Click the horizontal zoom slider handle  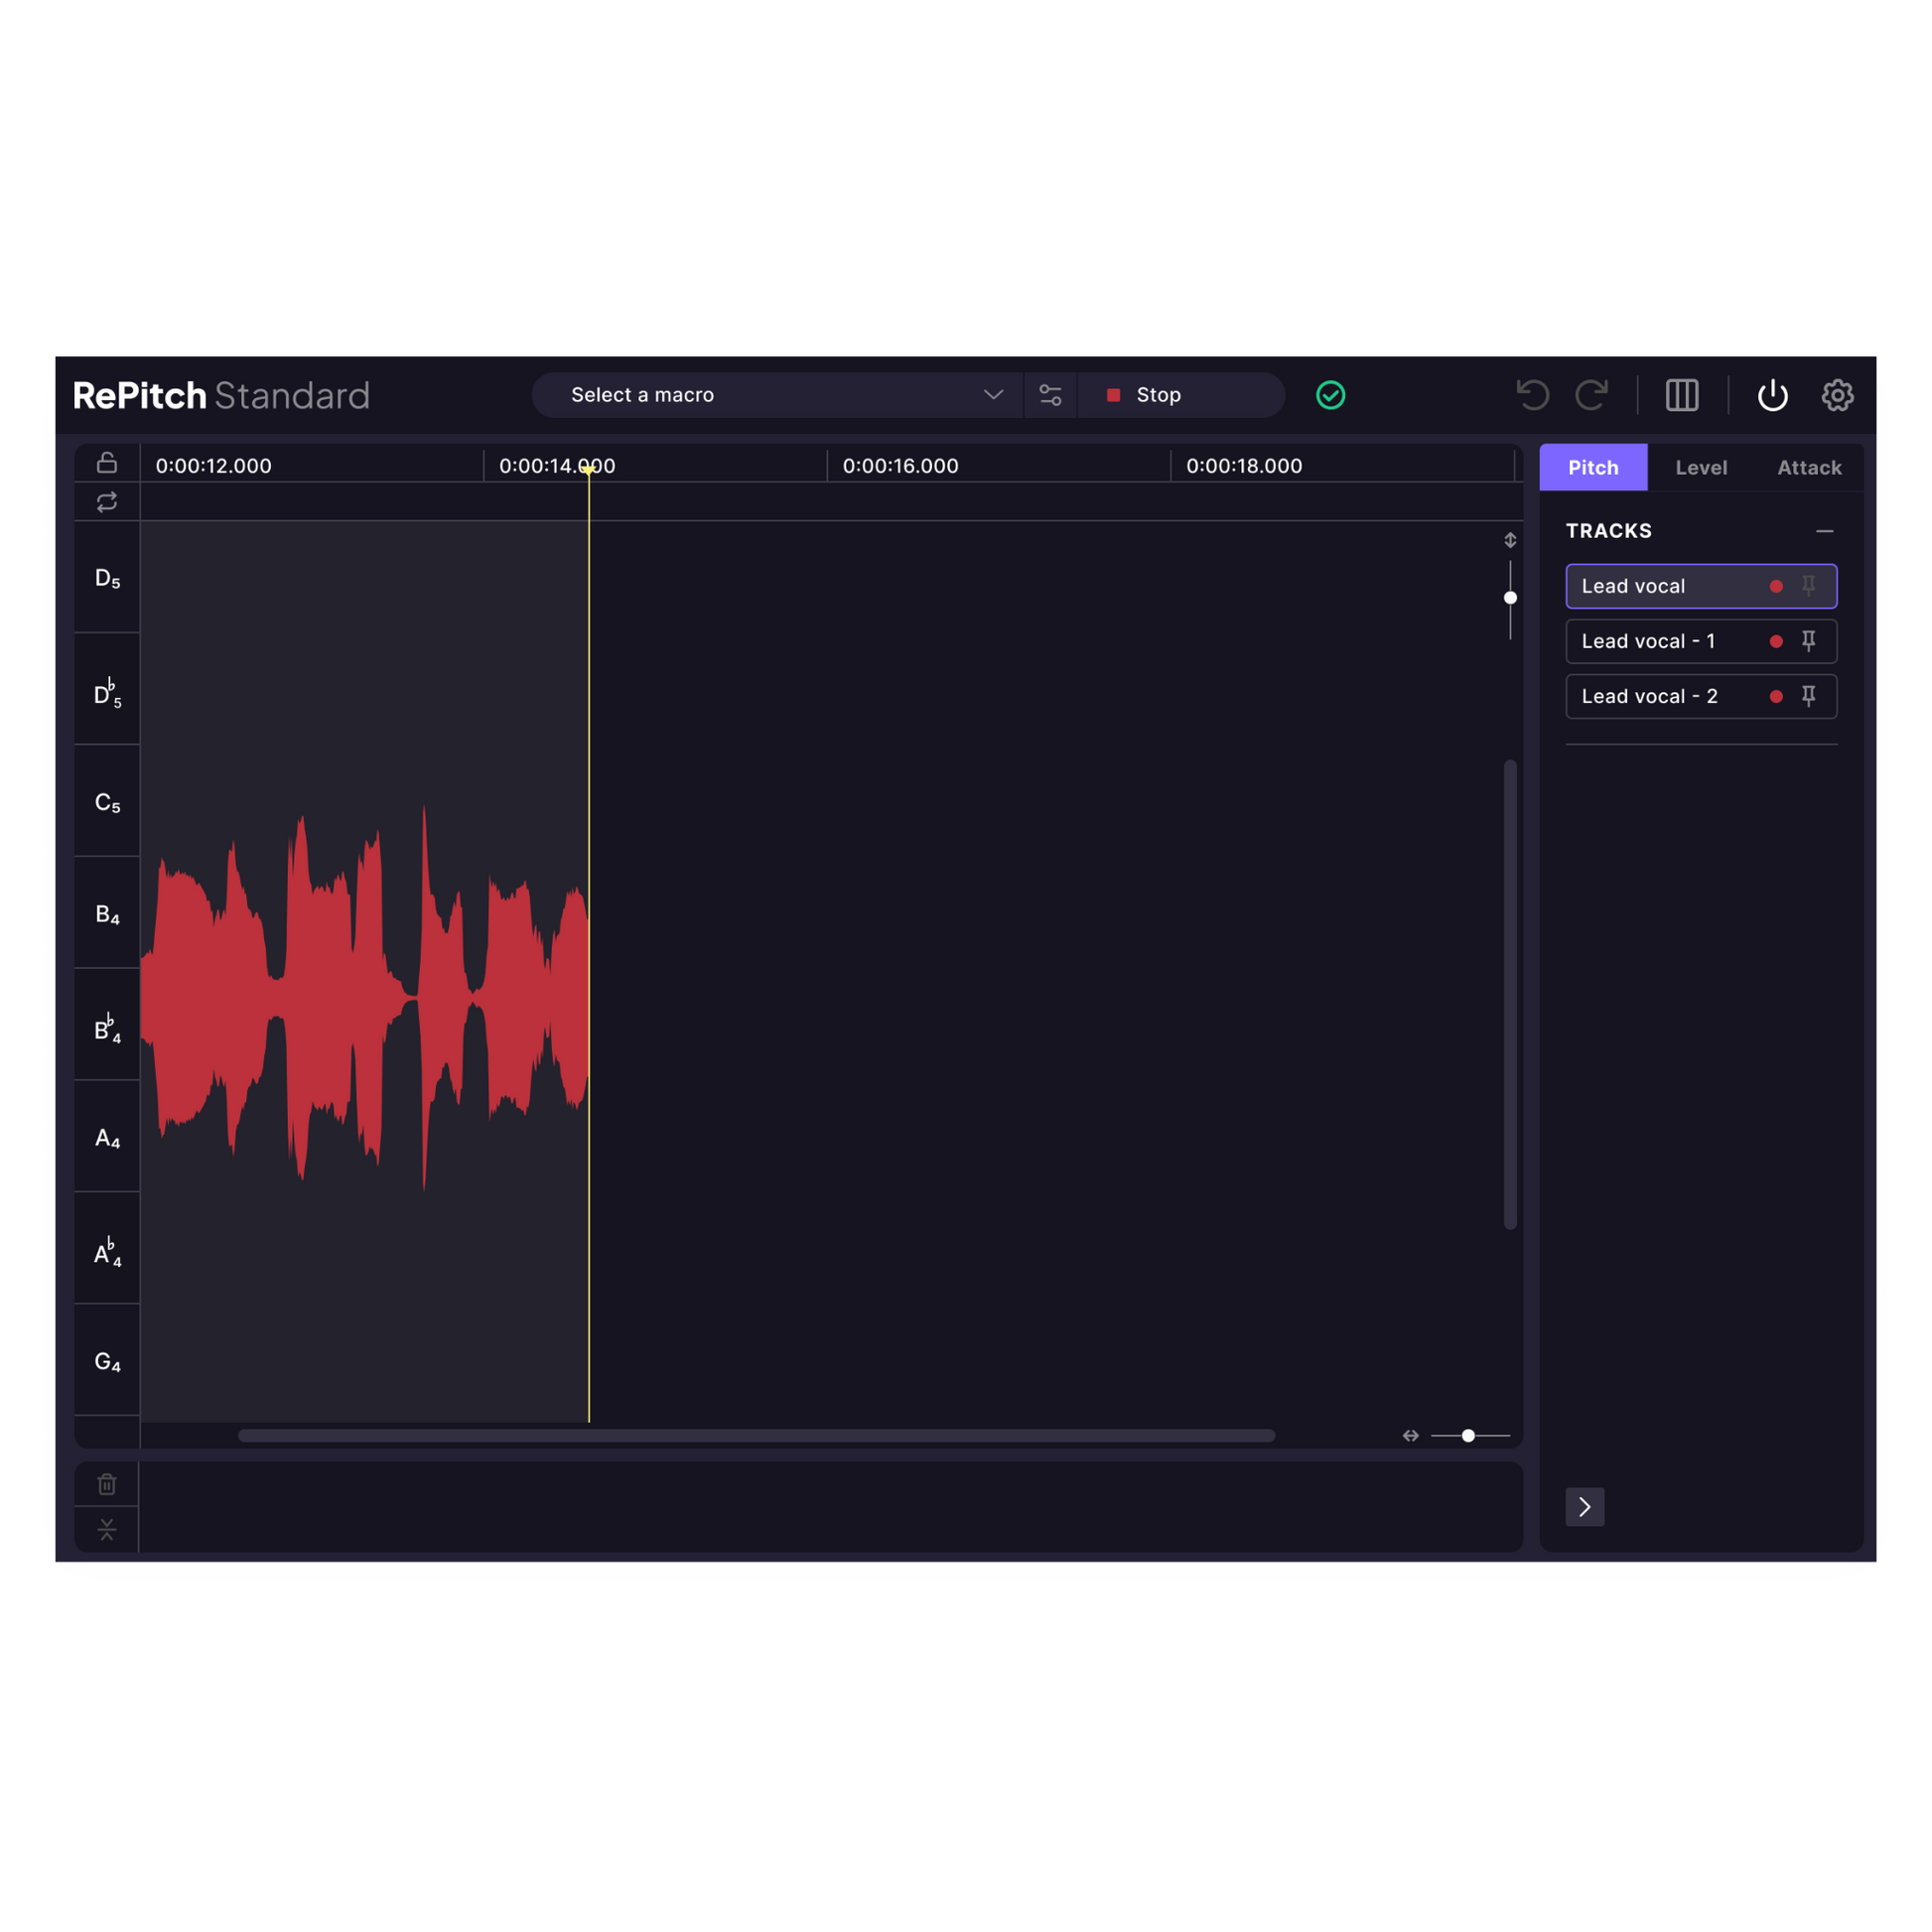pyautogui.click(x=1468, y=1436)
